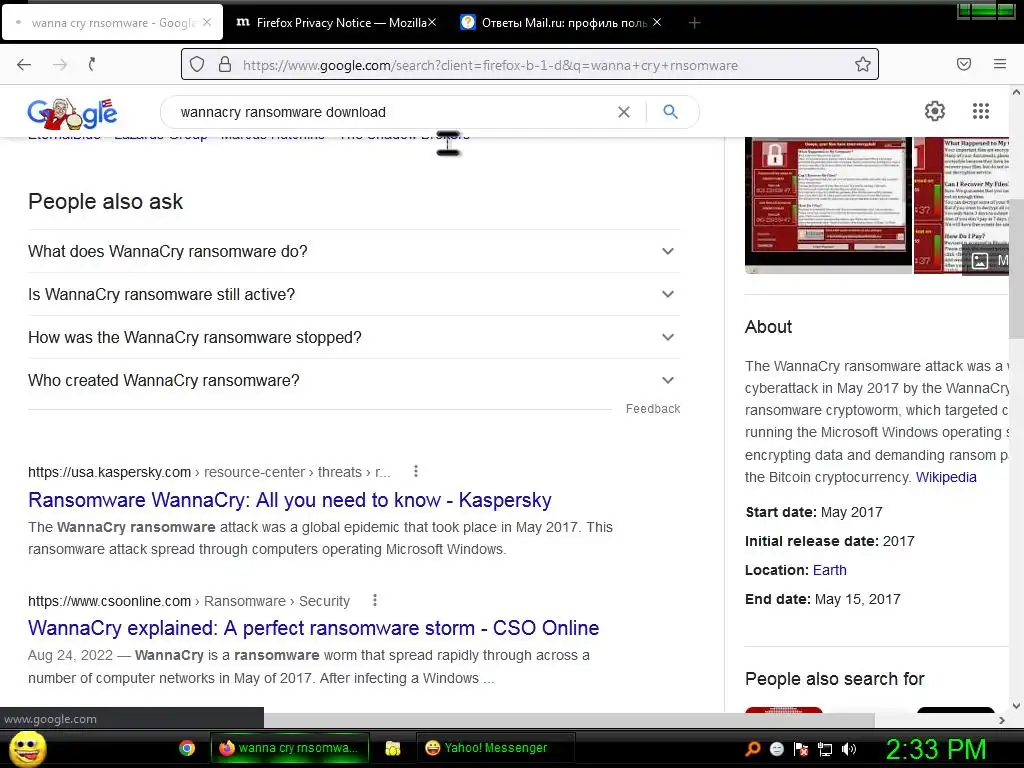Expand 'Is WannaCry ransomware still active?'
Image resolution: width=1024 pixels, height=768 pixels.
[x=354, y=295]
